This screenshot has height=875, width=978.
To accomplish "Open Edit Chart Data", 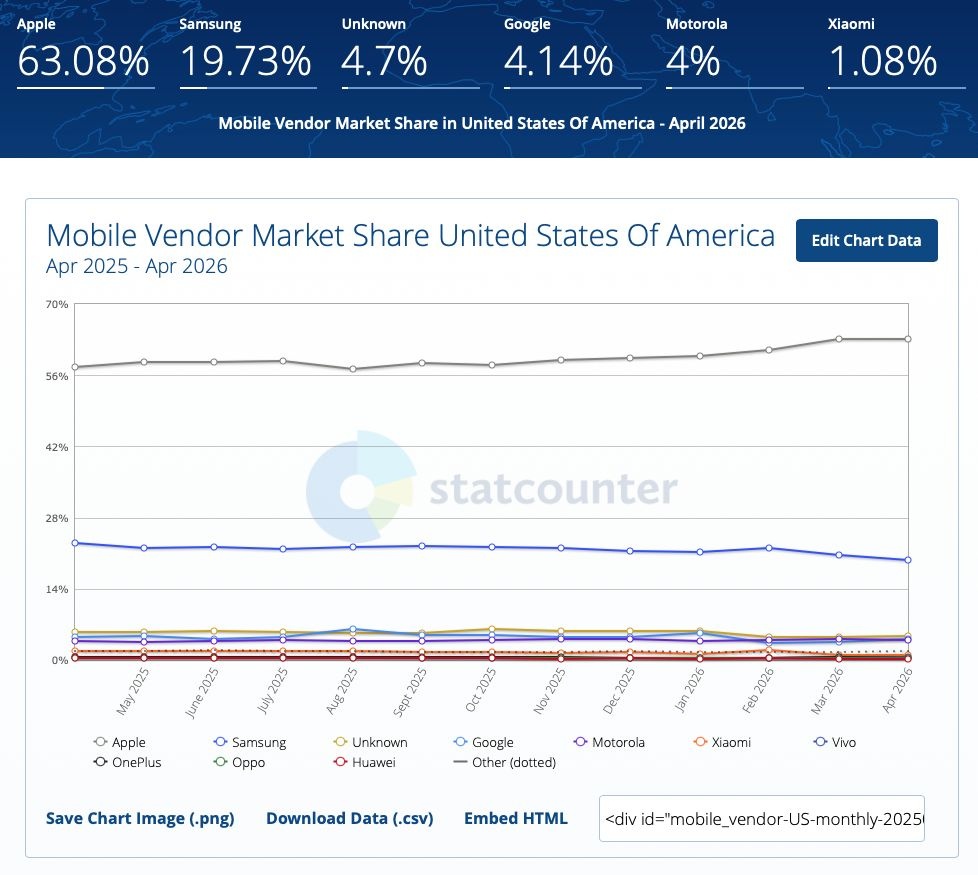I will (x=866, y=240).
